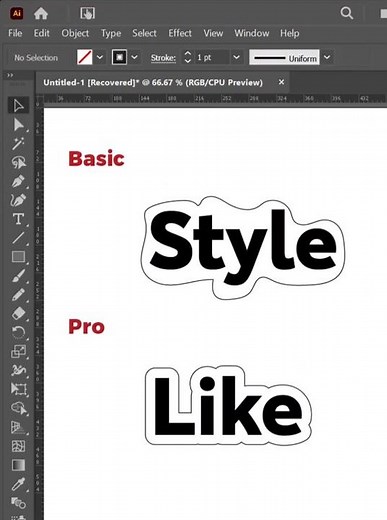
Task: Open the Effect menu
Action: pyautogui.click(x=180, y=33)
